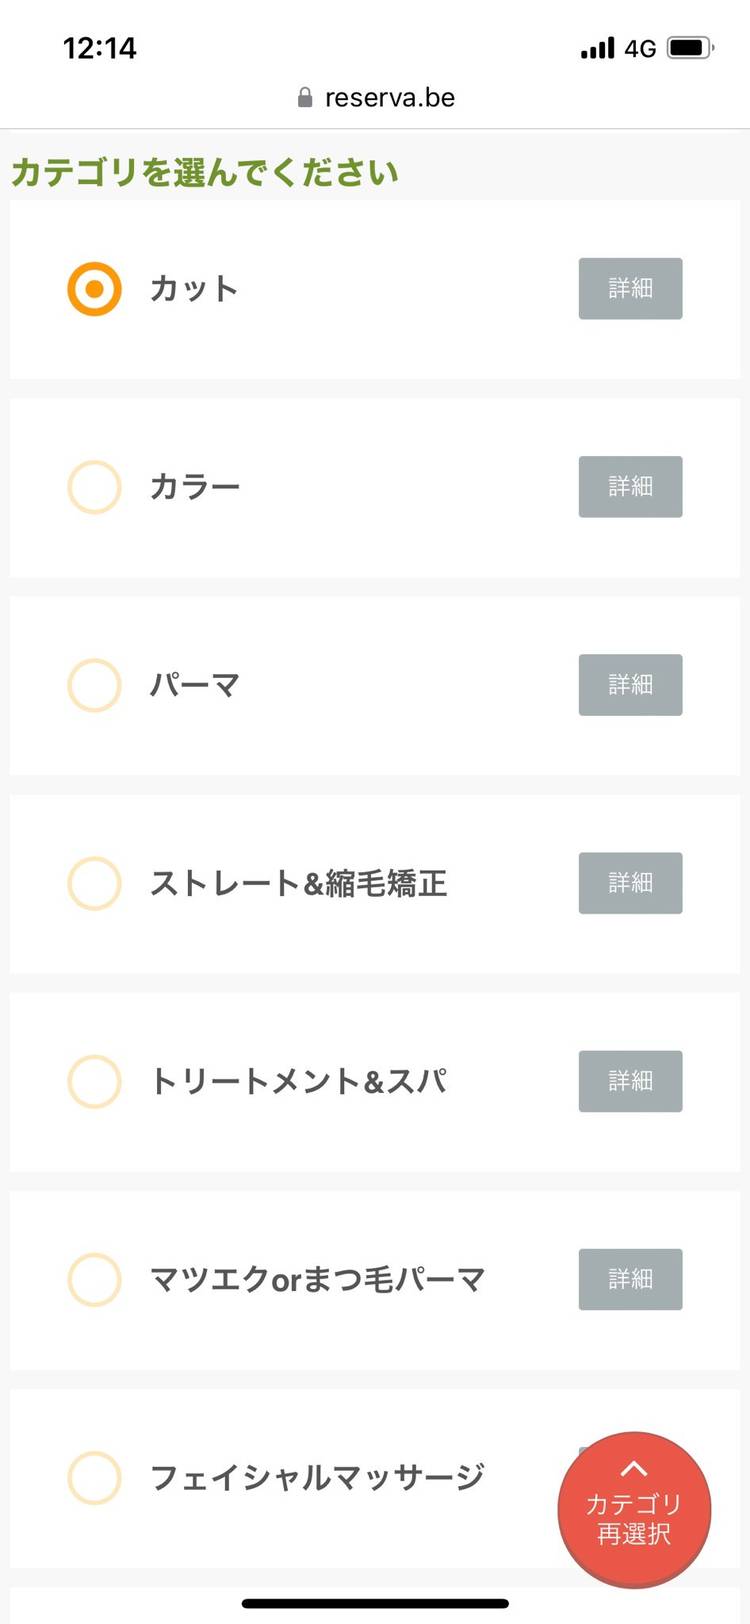750x1624 pixels.
Task: Tap the reserva.be address bar
Action: click(389, 98)
